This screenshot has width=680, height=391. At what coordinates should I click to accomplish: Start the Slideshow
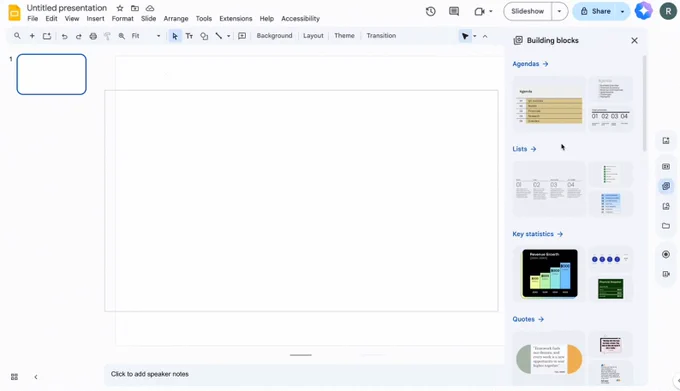527,11
